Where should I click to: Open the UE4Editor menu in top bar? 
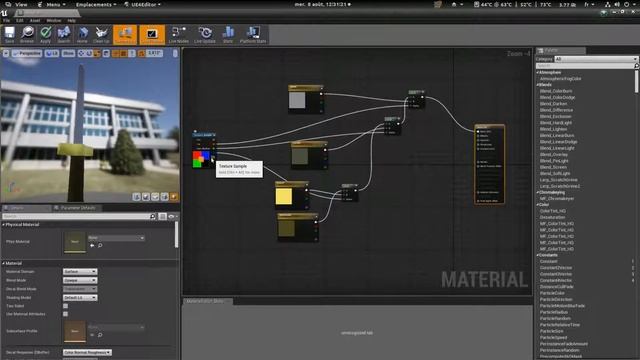tap(142, 4)
